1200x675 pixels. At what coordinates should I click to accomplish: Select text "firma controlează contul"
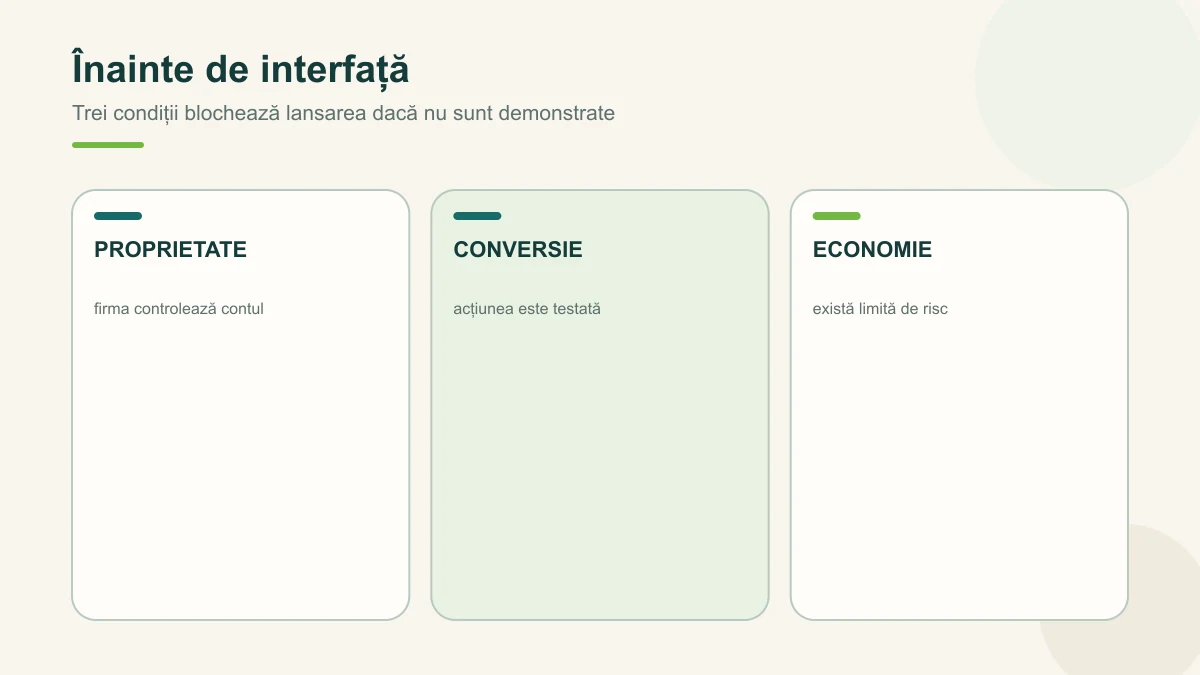point(179,309)
